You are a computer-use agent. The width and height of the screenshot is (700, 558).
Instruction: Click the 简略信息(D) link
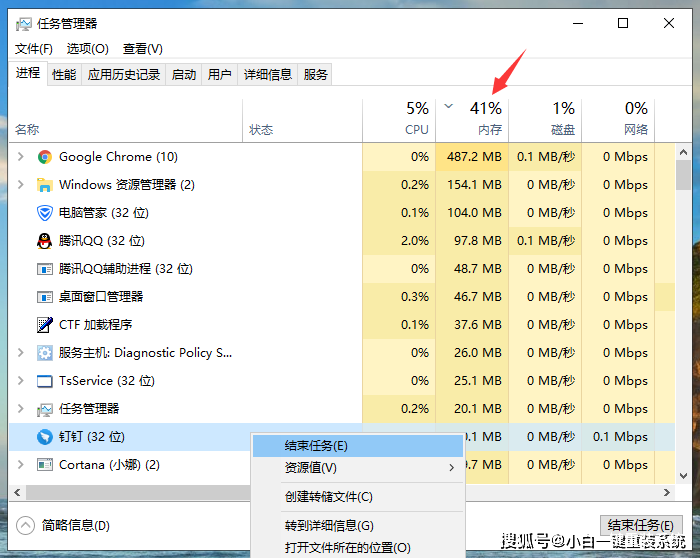[x=75, y=525]
